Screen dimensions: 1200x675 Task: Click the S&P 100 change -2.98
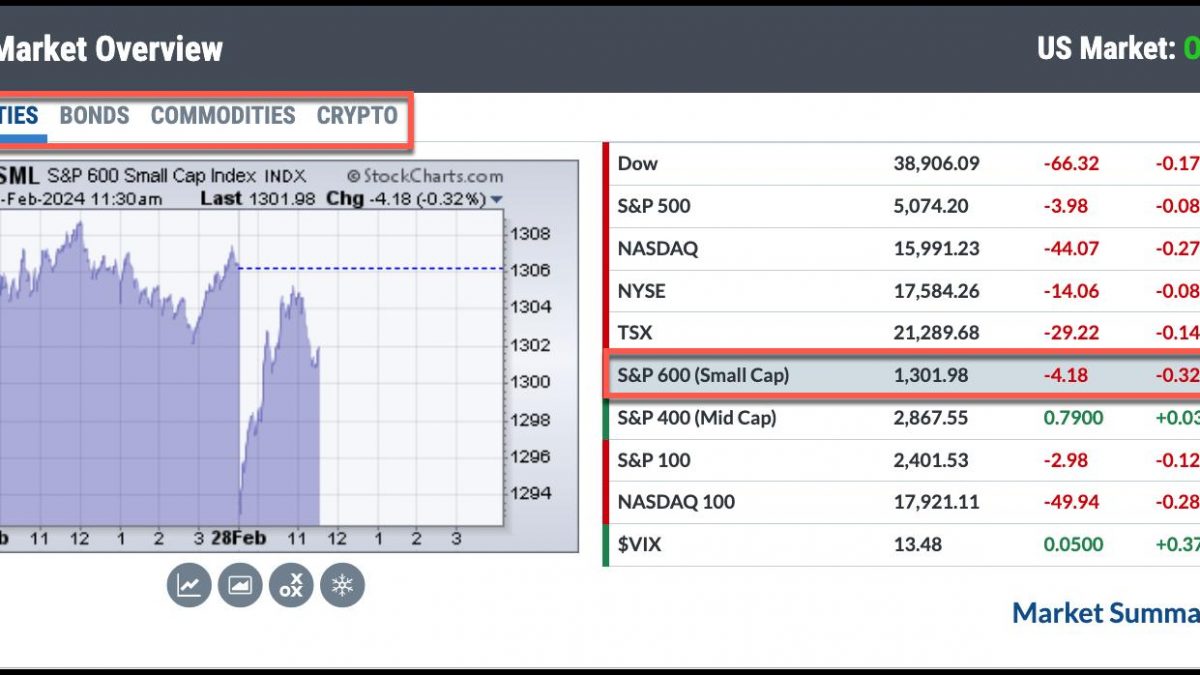click(1066, 460)
